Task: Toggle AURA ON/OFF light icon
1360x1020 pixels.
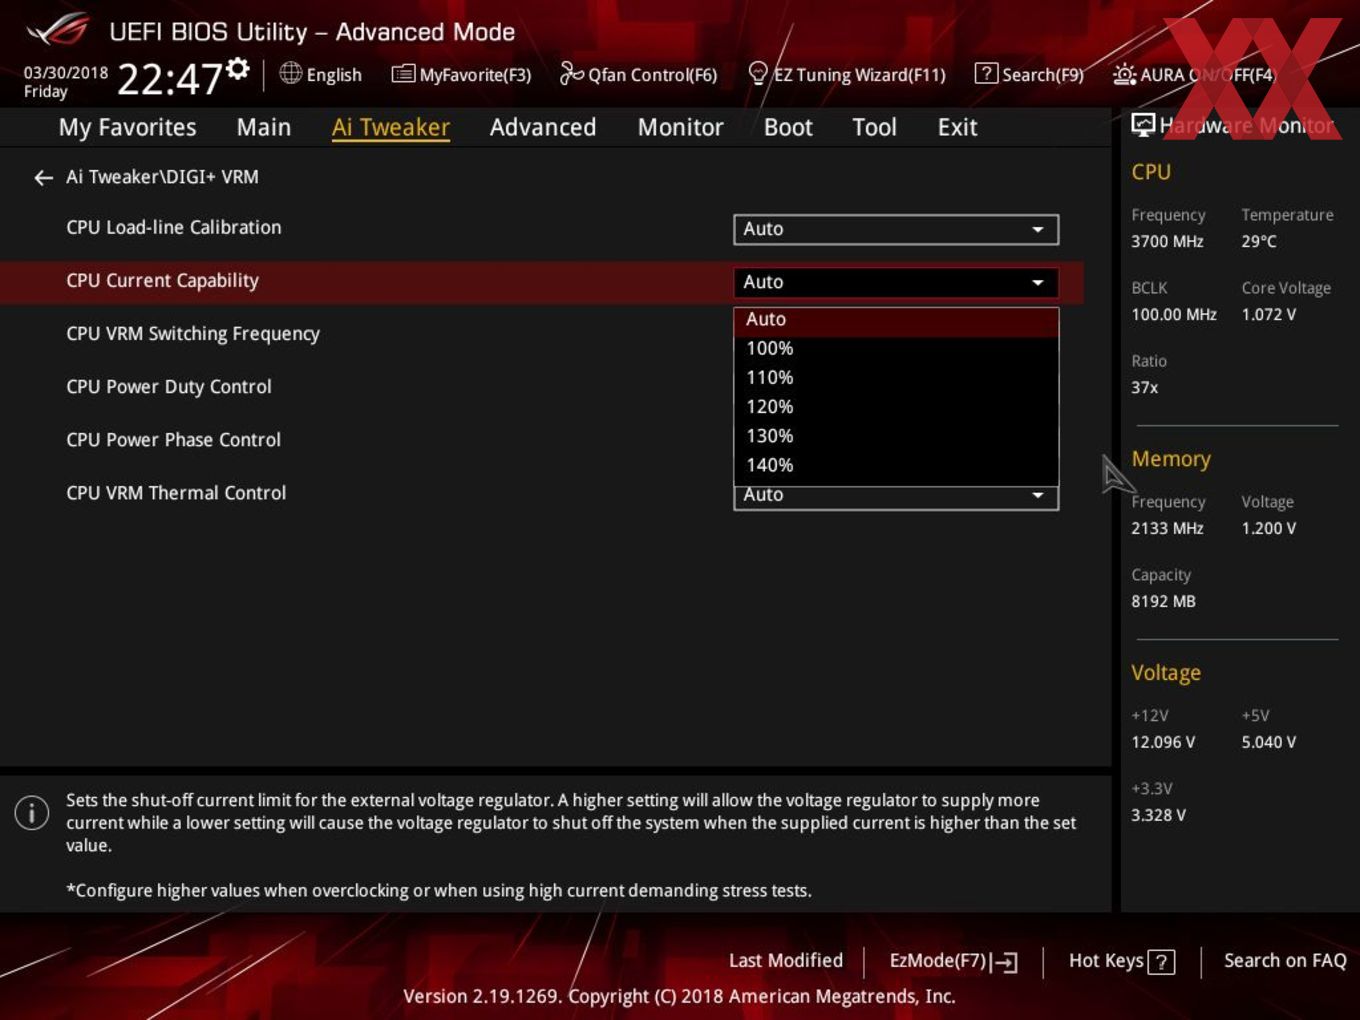Action: point(1124,74)
